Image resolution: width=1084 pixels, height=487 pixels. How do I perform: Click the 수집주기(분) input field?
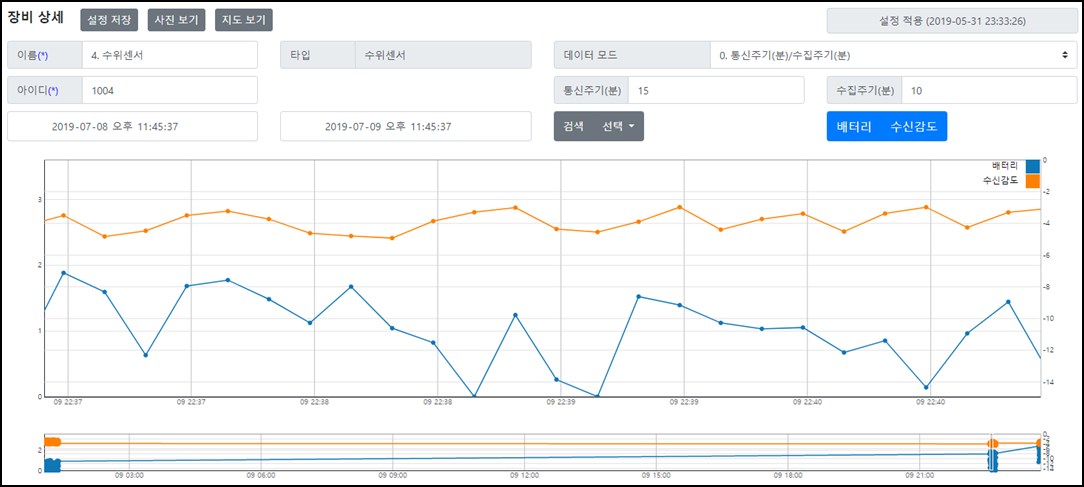point(989,90)
